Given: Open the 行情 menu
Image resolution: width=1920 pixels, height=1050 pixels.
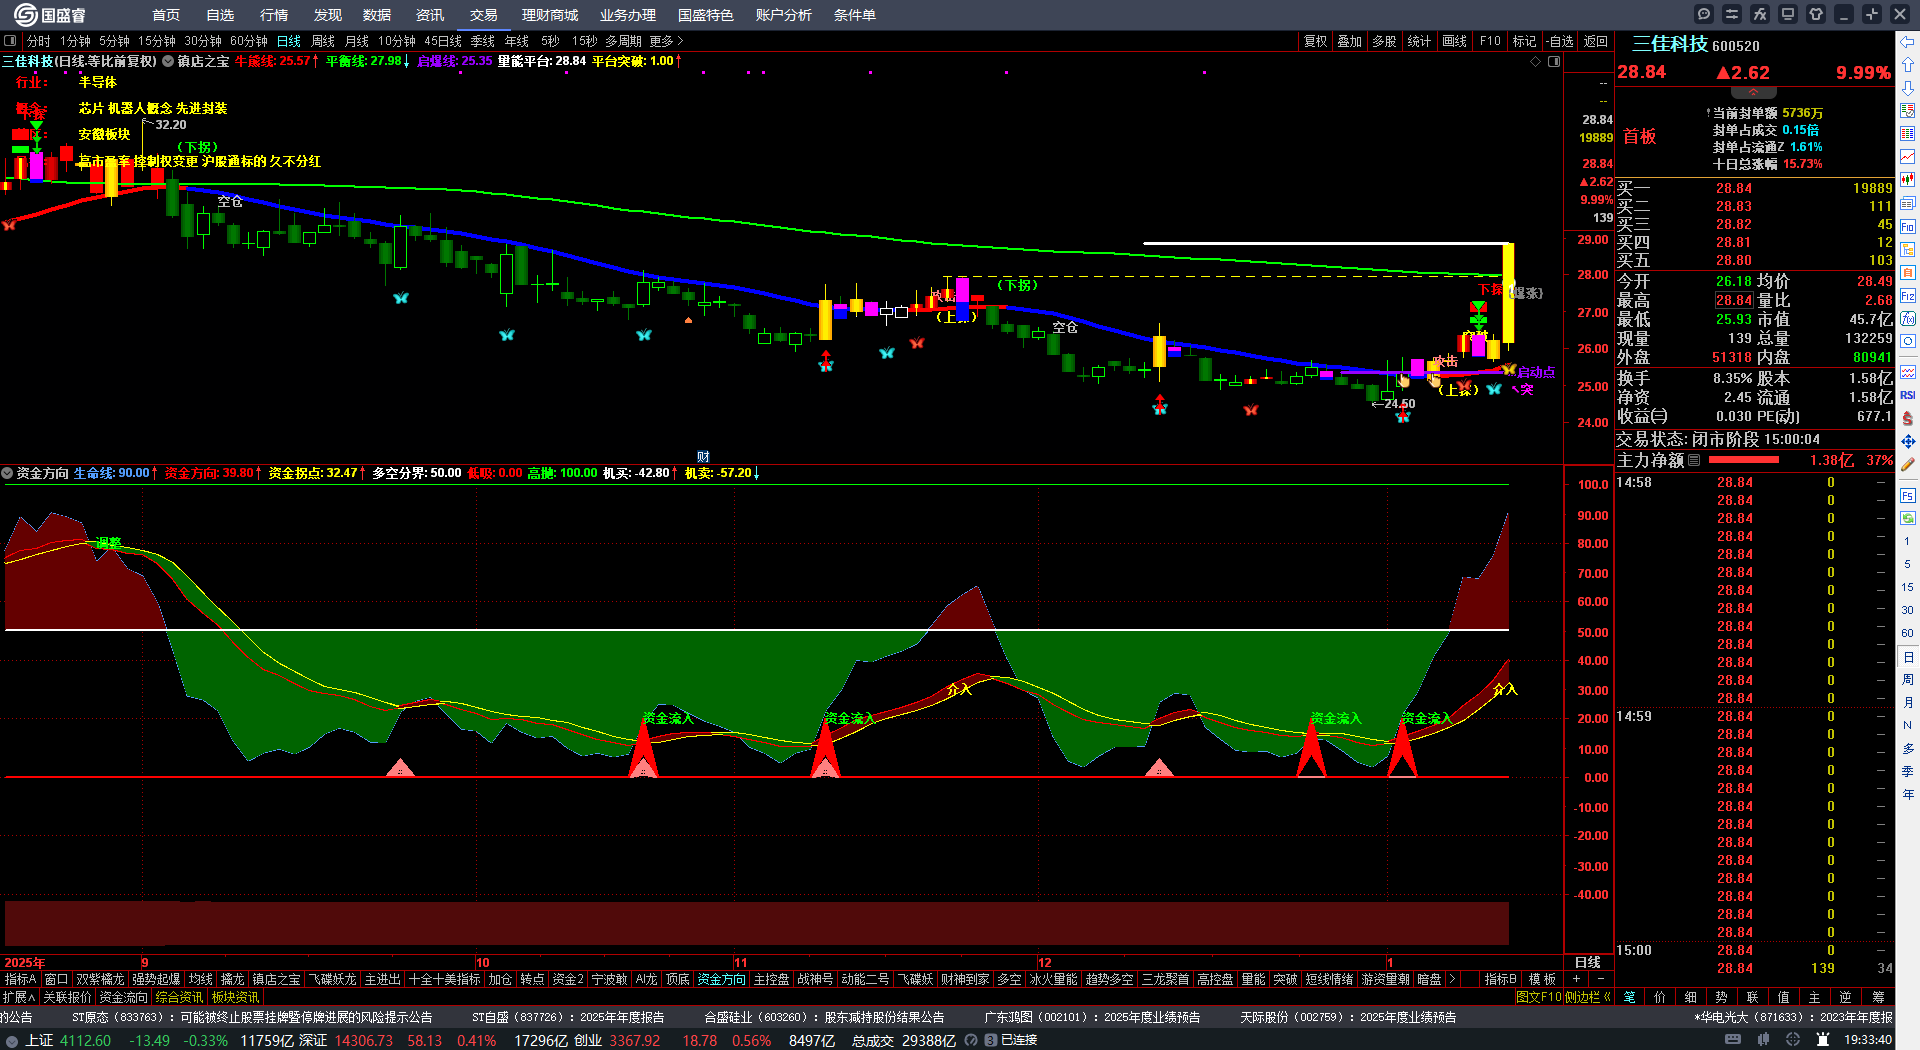Looking at the screenshot, I should [274, 15].
